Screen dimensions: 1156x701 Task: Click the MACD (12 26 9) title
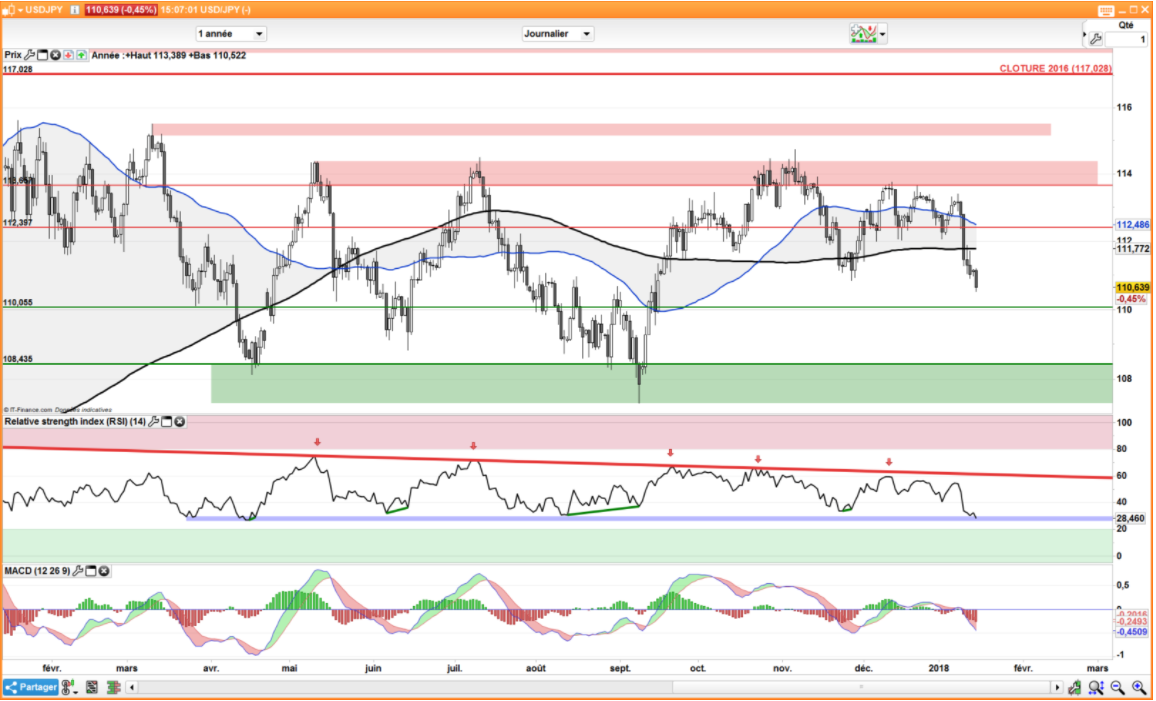coord(37,571)
